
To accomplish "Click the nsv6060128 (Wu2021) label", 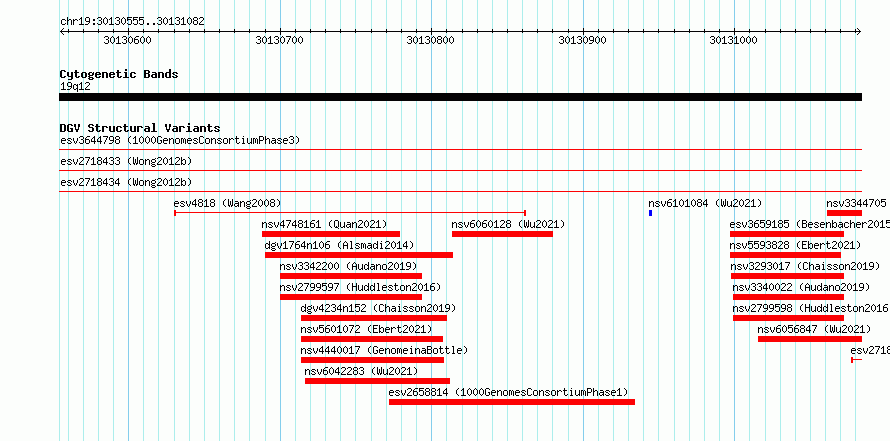I will pos(508,224).
